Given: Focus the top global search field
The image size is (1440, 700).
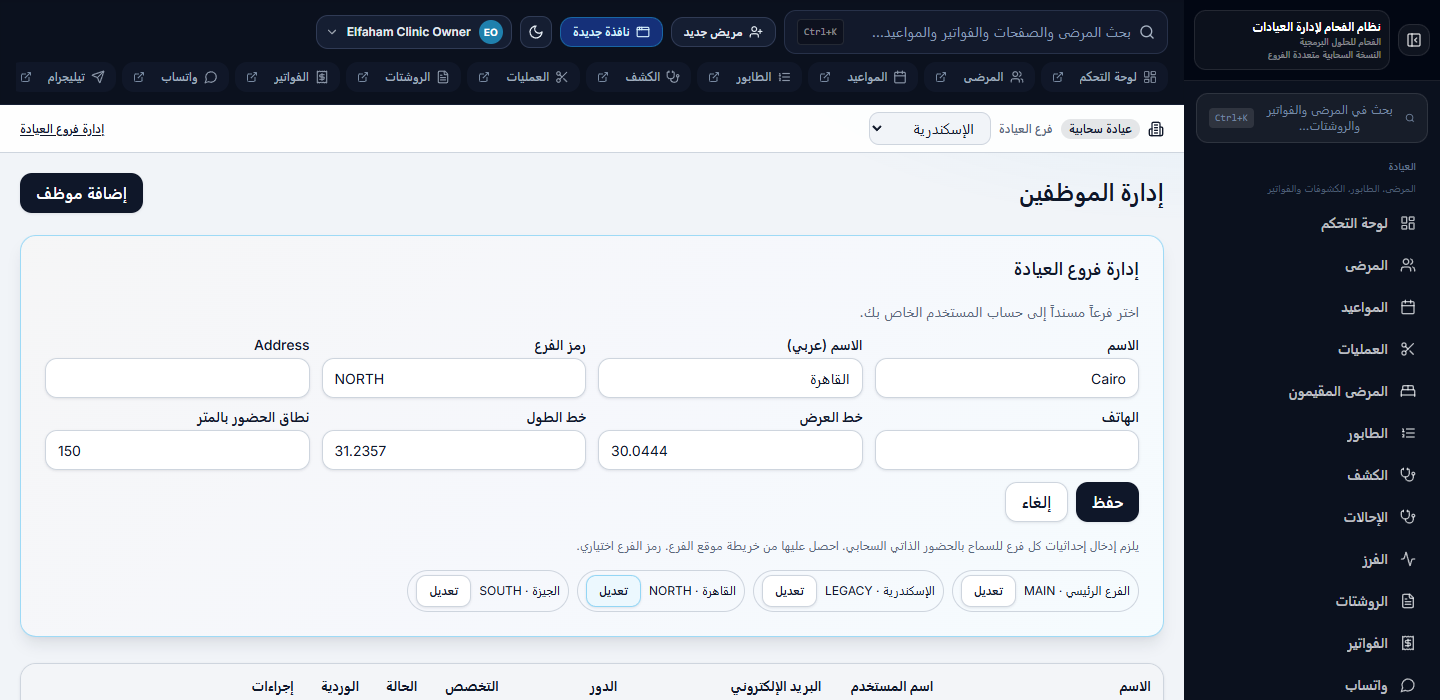Looking at the screenshot, I should click(976, 32).
